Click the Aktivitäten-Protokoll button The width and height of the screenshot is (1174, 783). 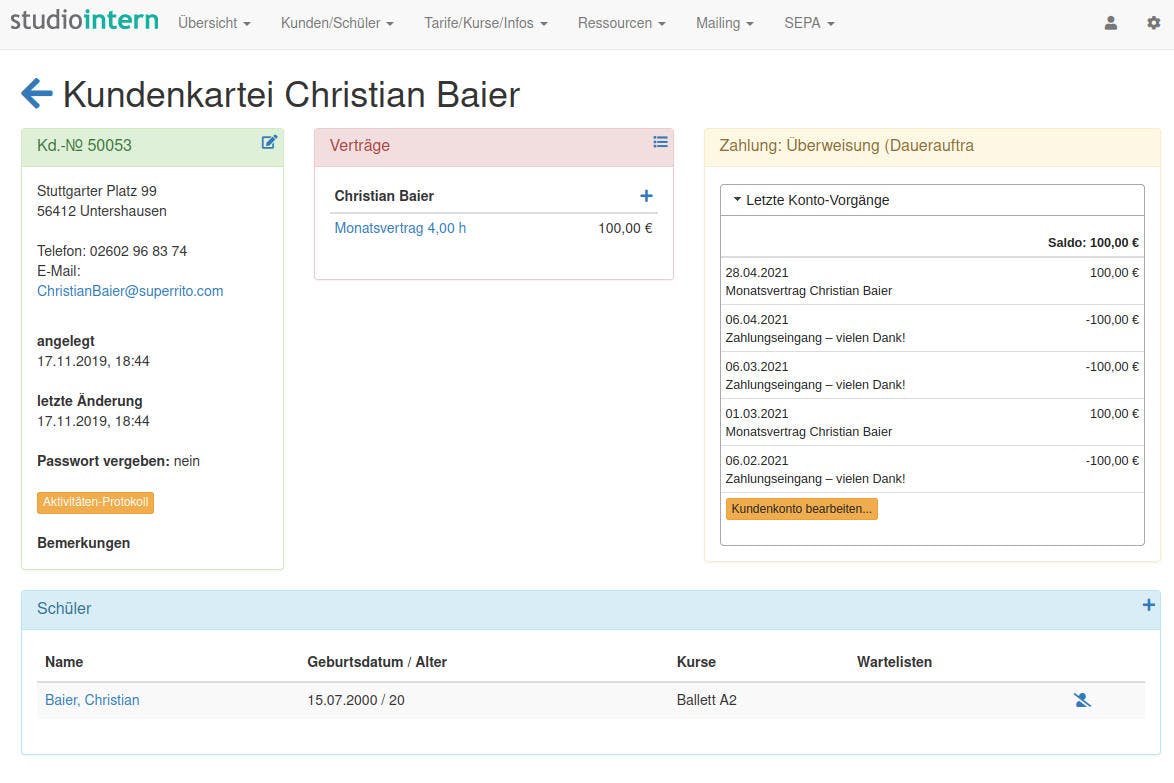pos(95,502)
